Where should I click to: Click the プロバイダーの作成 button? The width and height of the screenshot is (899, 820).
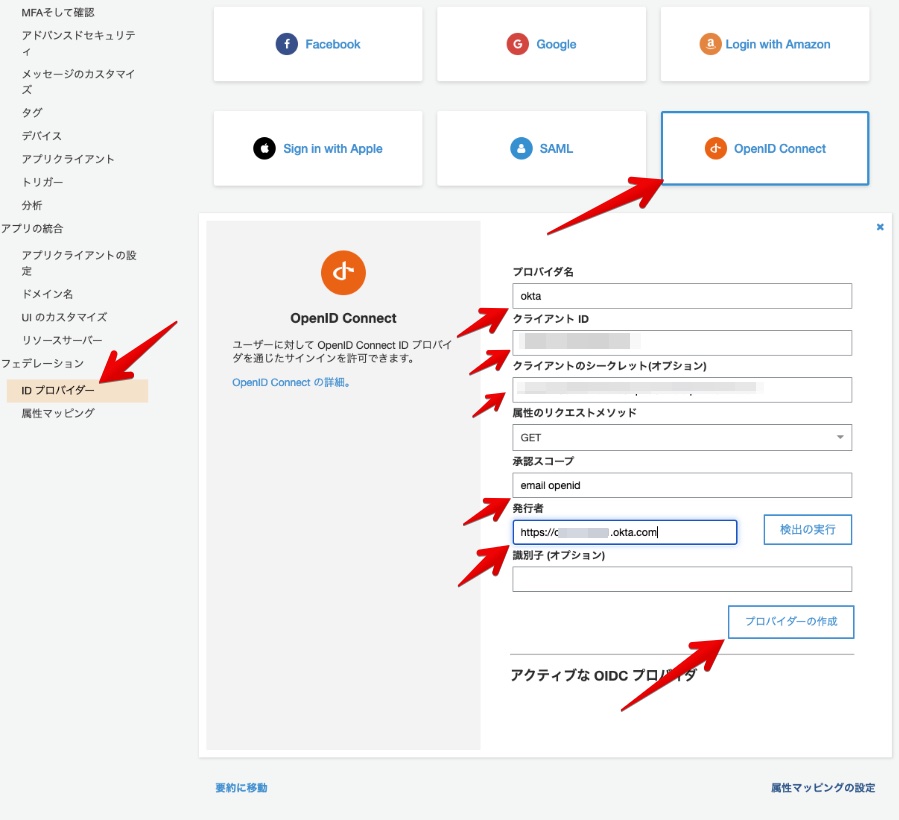(x=791, y=622)
